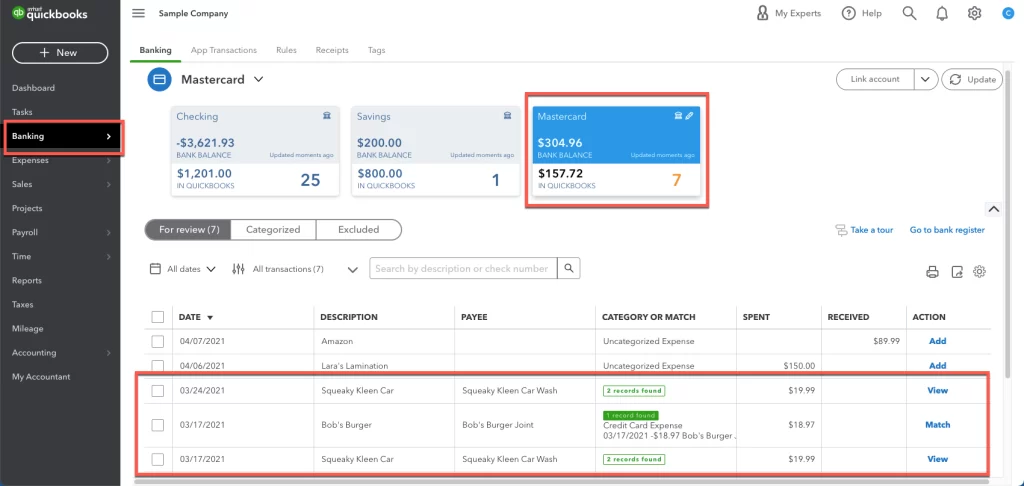Add the Lara's Lamination transaction
This screenshot has width=1024, height=486.
click(x=937, y=366)
